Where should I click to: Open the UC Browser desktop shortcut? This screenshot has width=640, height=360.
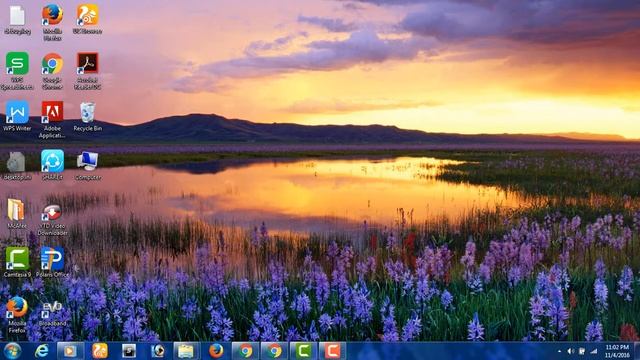tap(87, 20)
